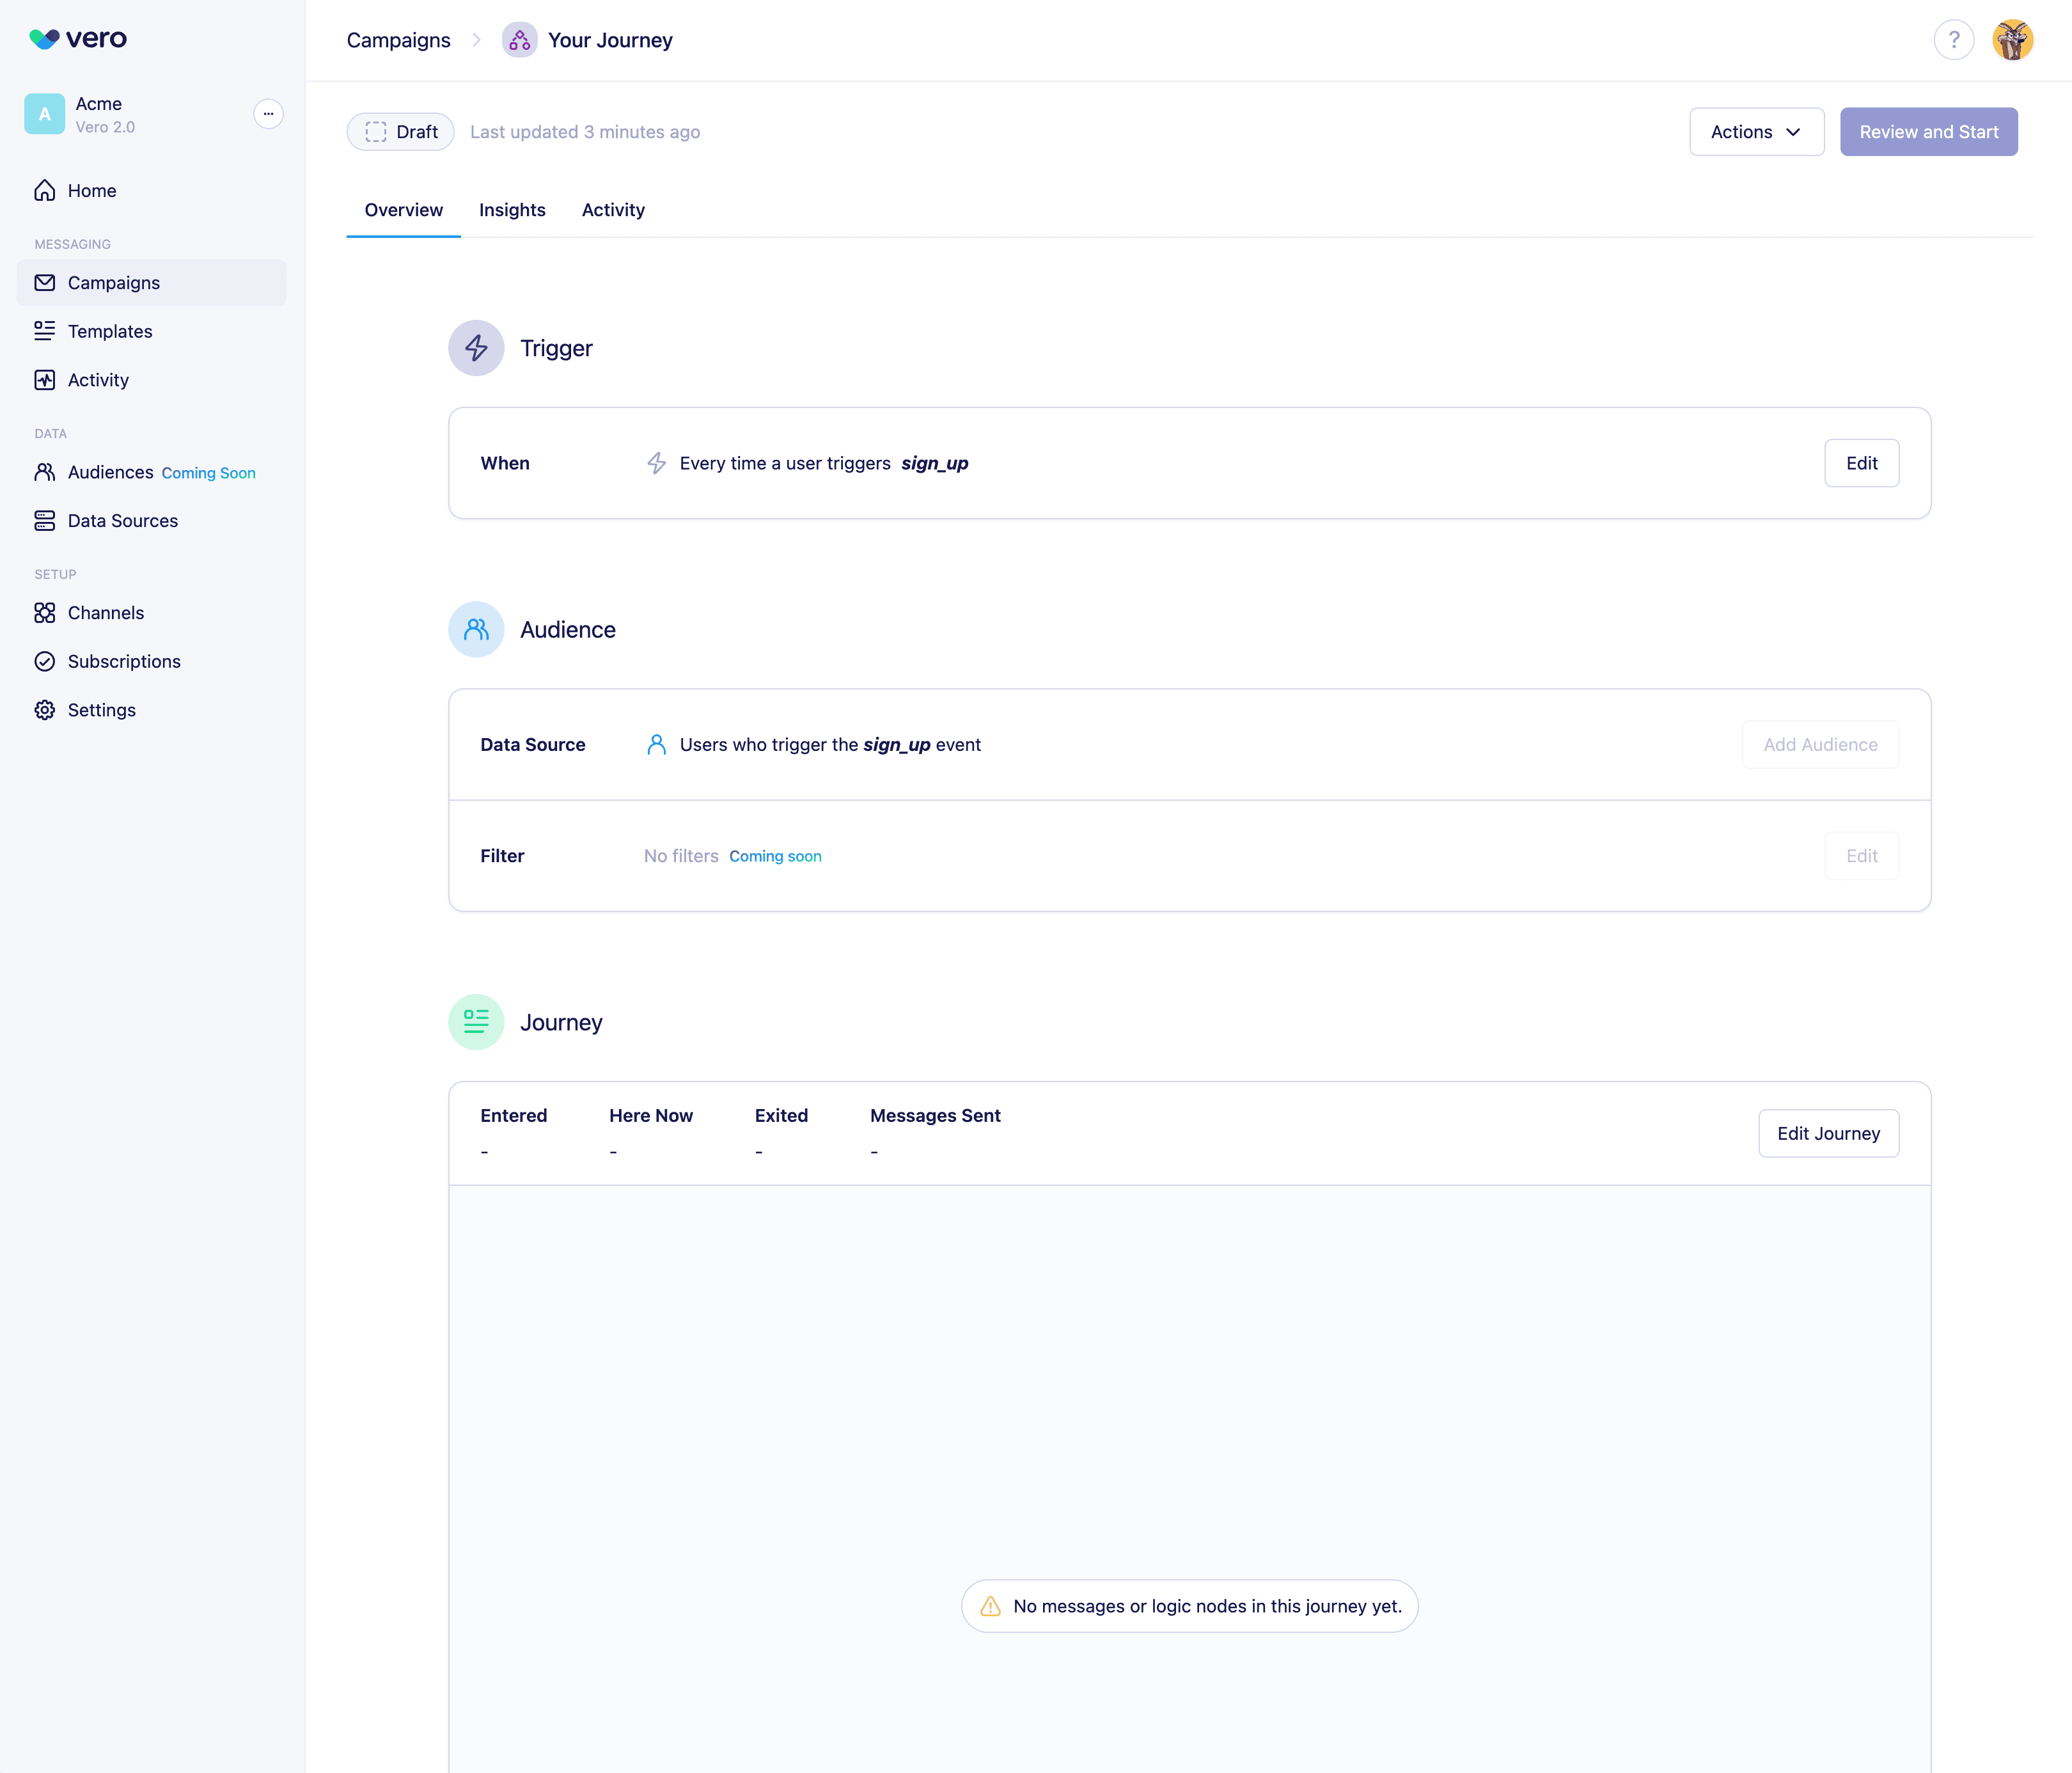This screenshot has height=1773, width=2072.
Task: Click the Review and Start button
Action: coord(1928,132)
